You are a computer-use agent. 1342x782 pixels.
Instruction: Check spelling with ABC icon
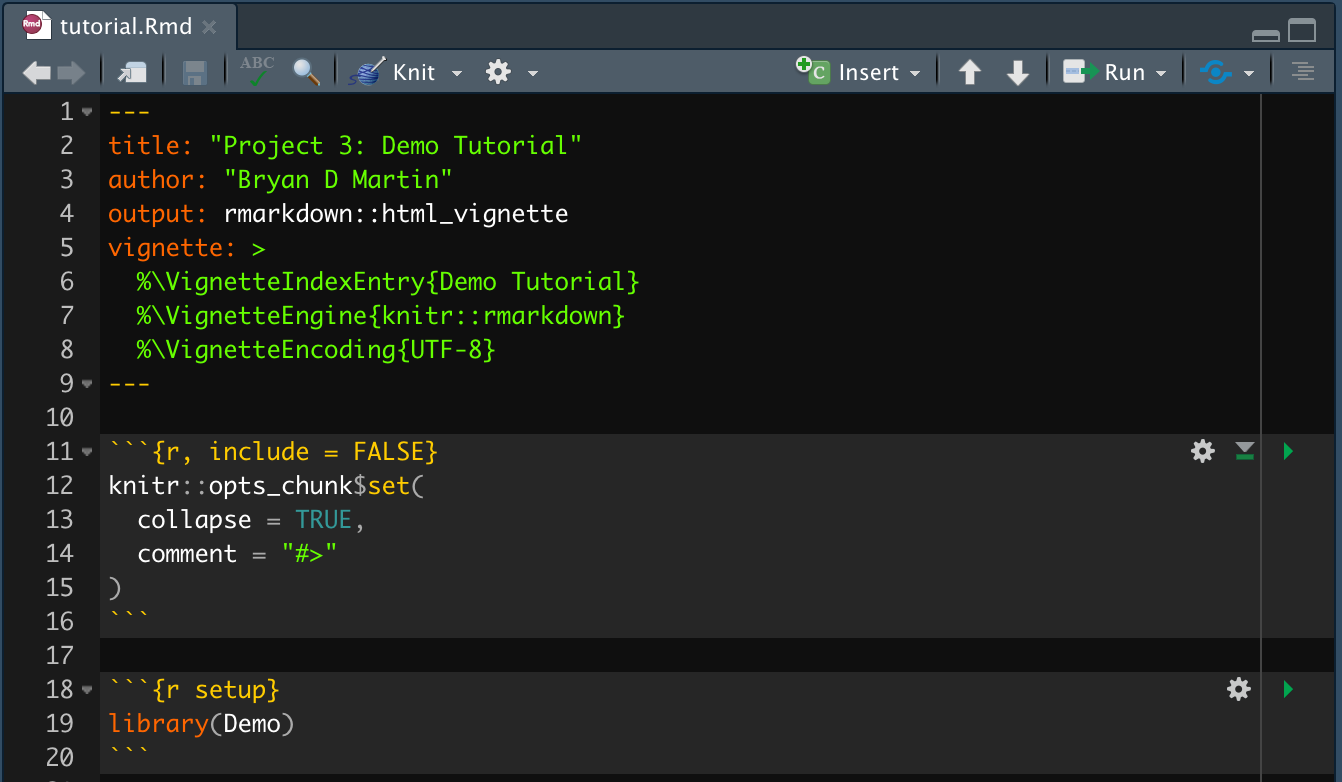[257, 71]
